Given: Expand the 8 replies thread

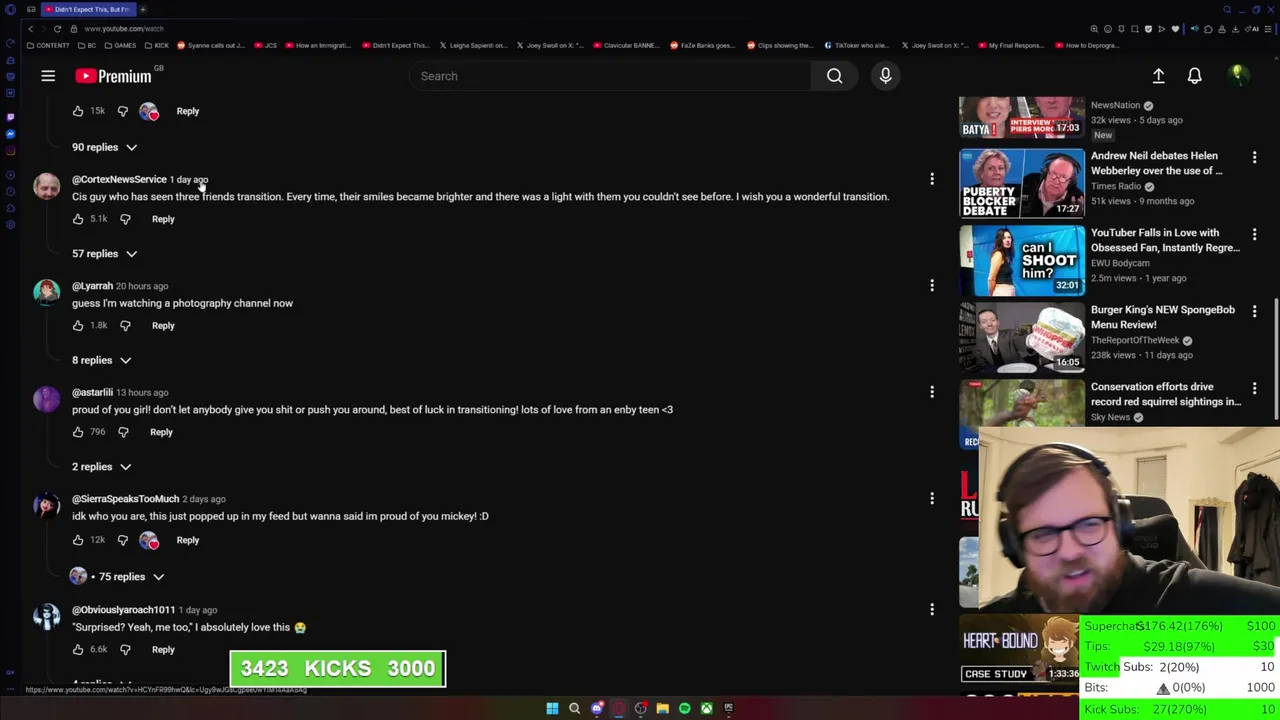Looking at the screenshot, I should click(101, 360).
